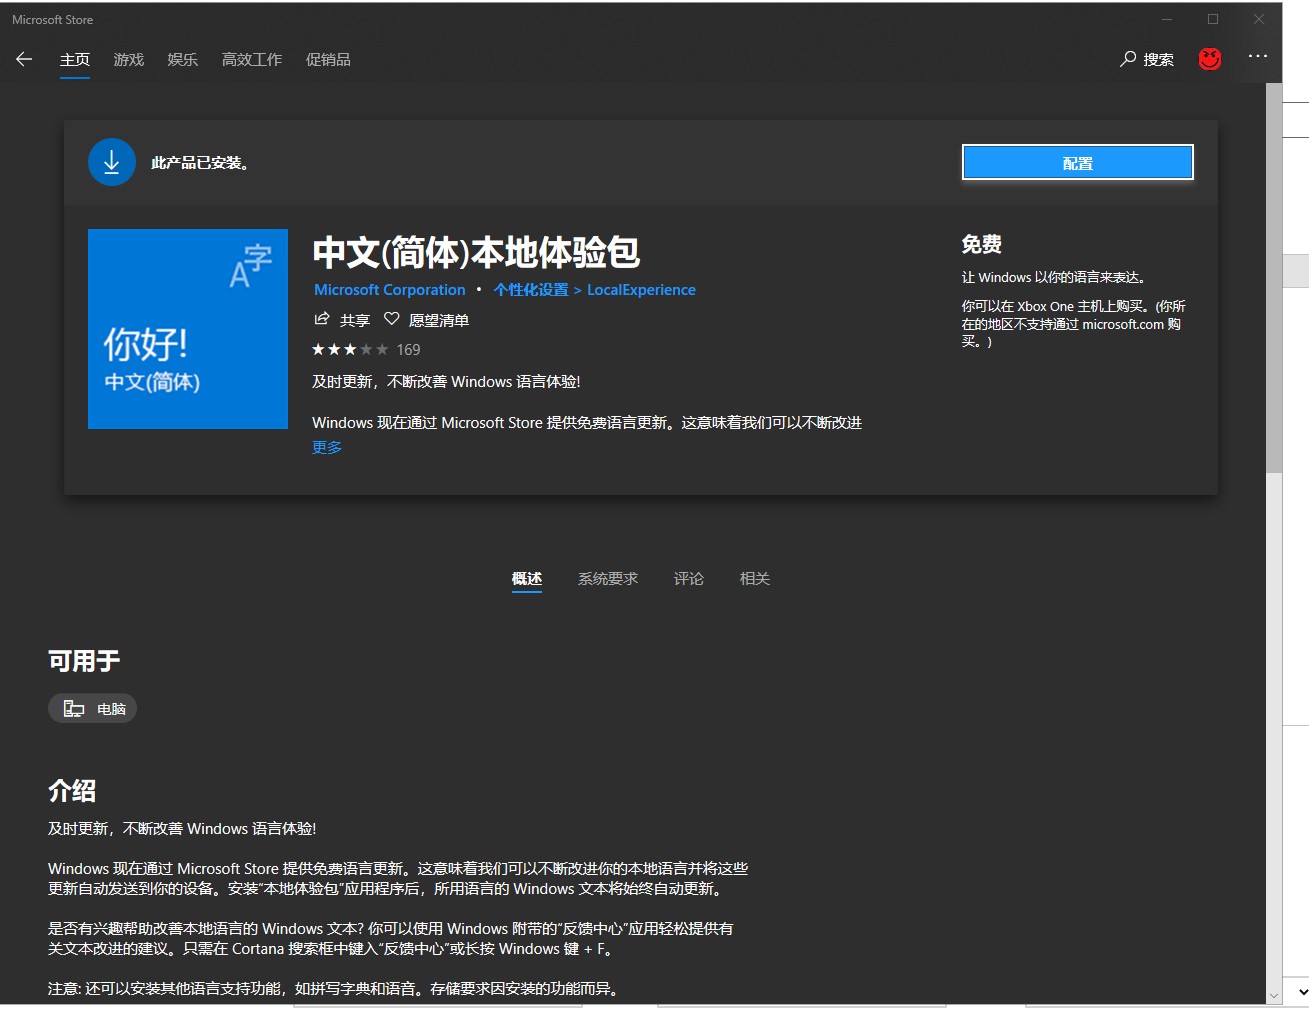Image resolution: width=1309 pixels, height=1013 pixels.
Task: Click the scrollbar down arrow
Action: coord(1274,995)
